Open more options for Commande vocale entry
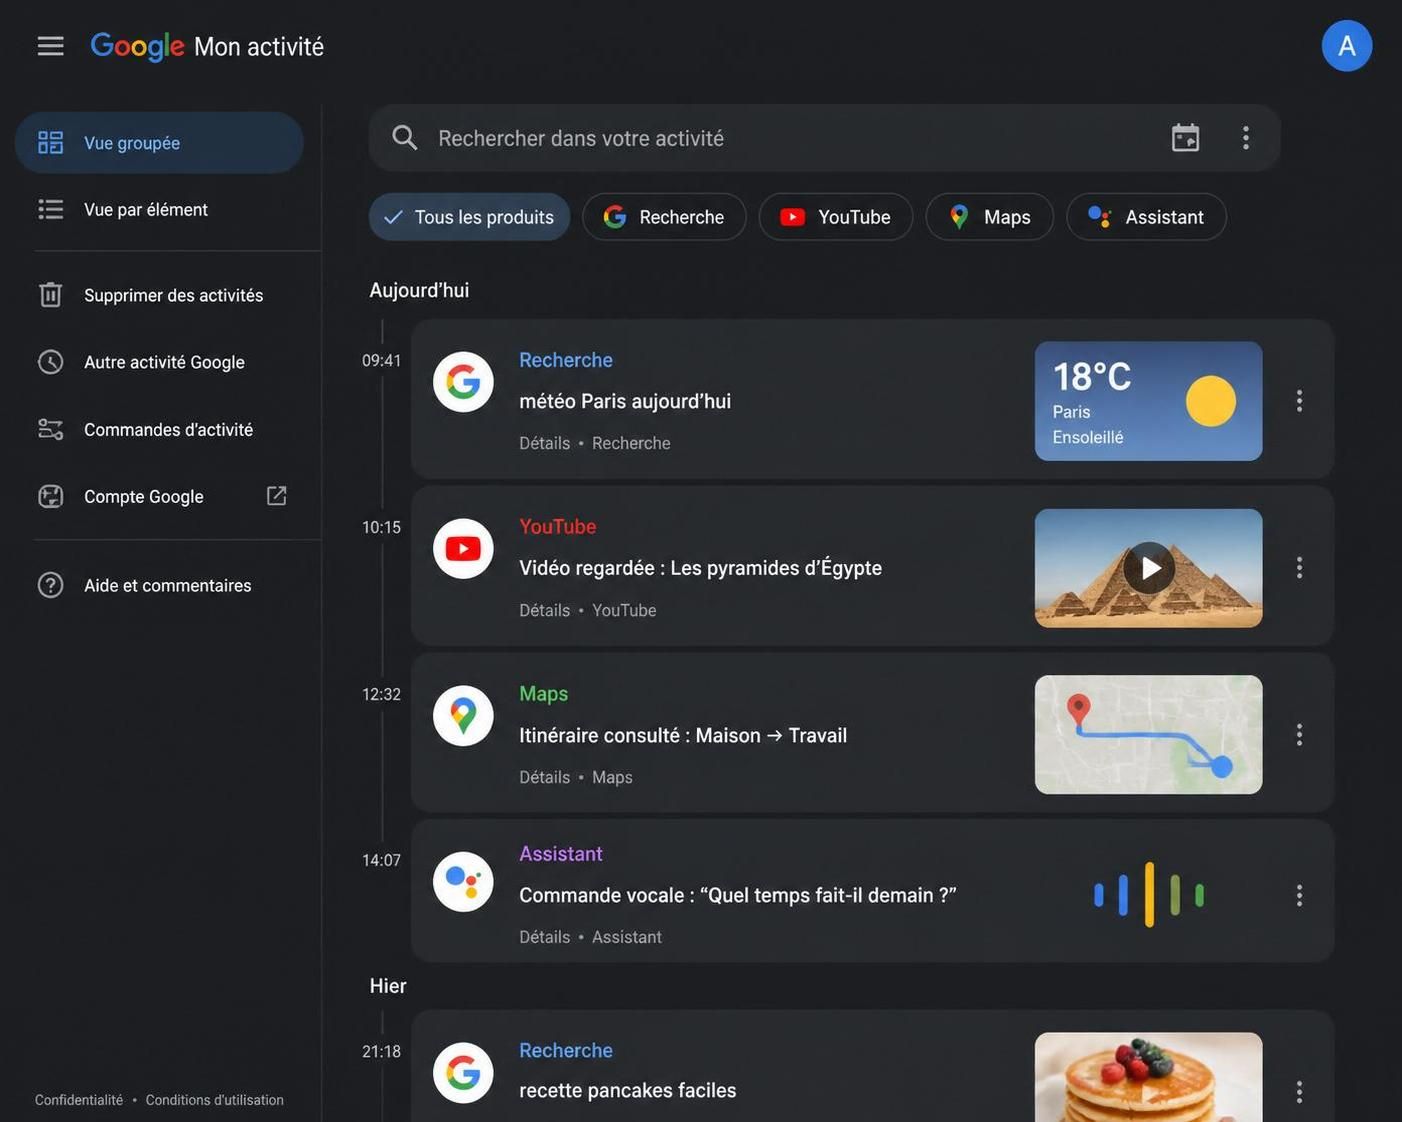 click(x=1299, y=895)
